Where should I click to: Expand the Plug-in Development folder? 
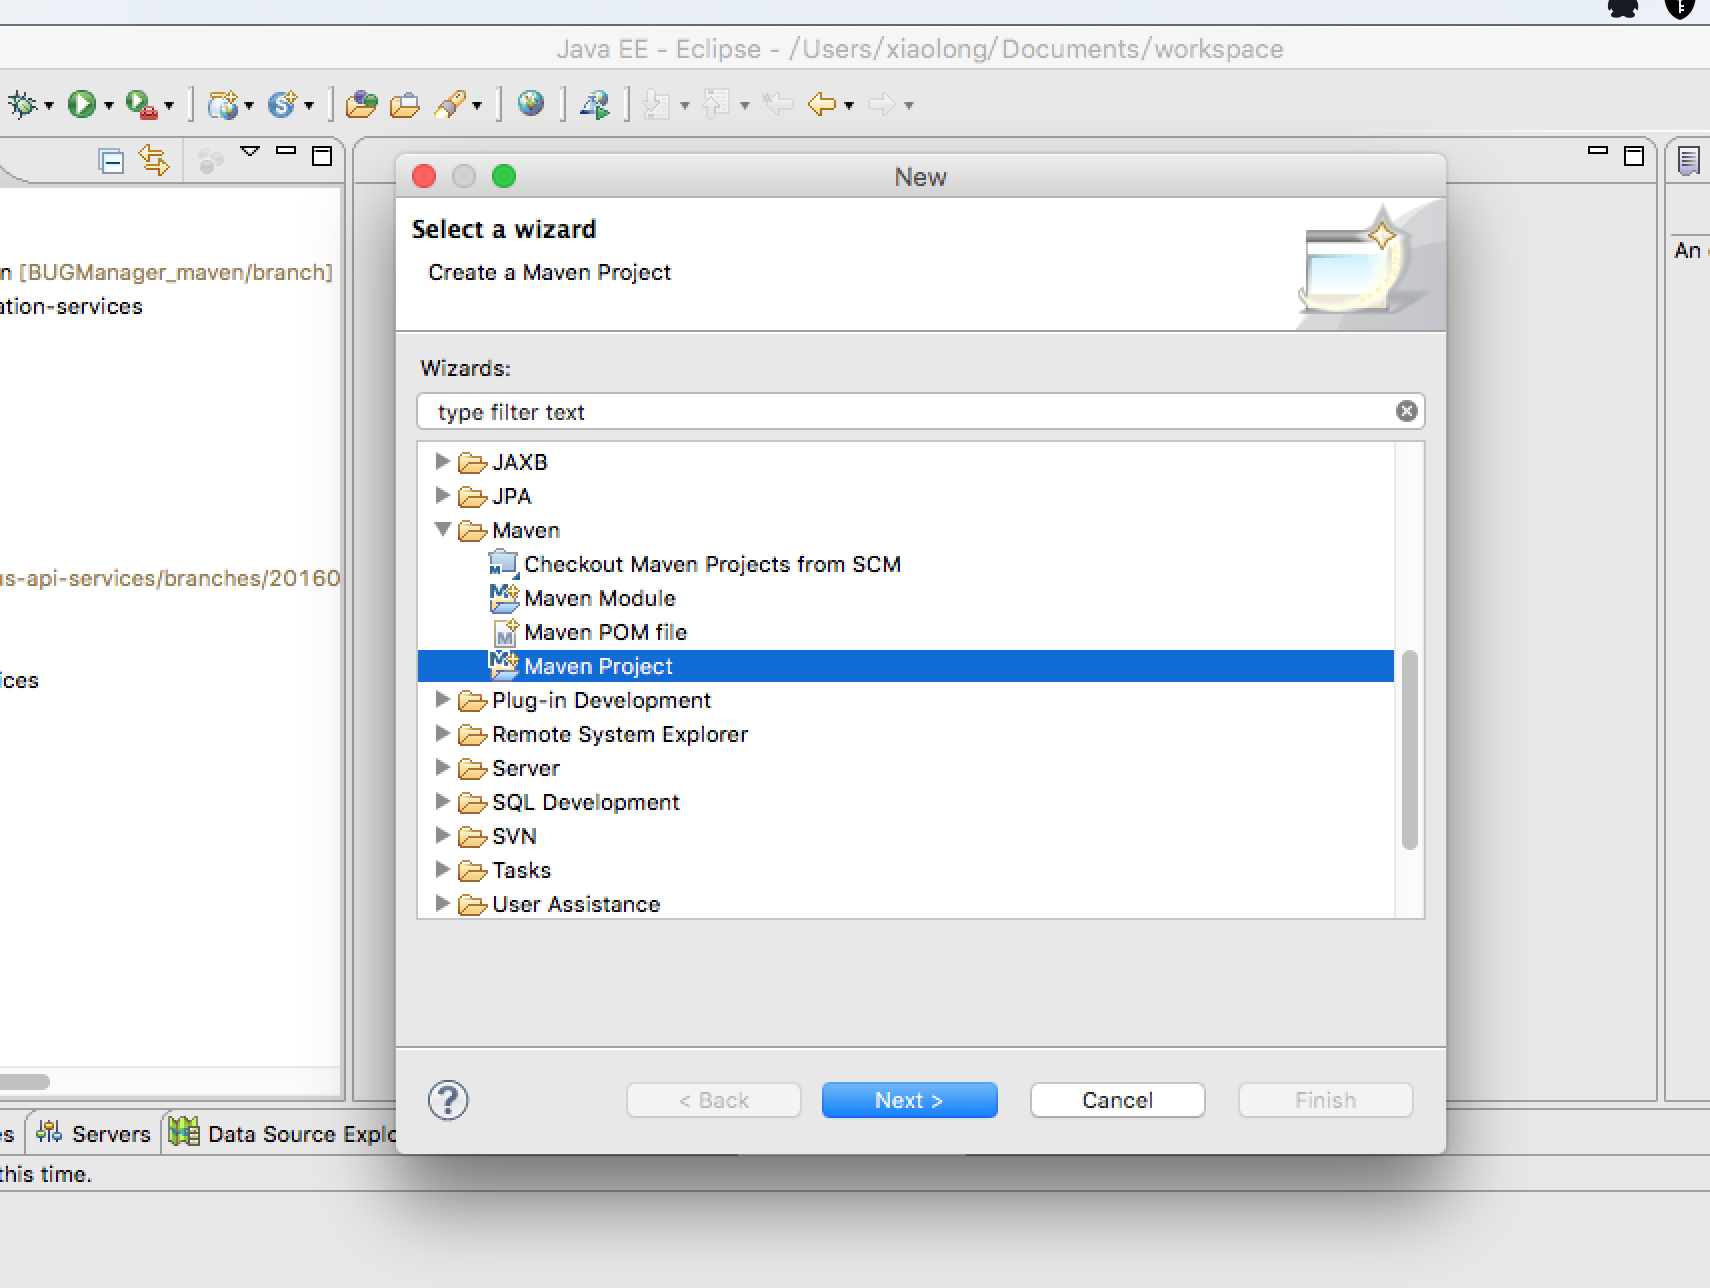tap(442, 700)
